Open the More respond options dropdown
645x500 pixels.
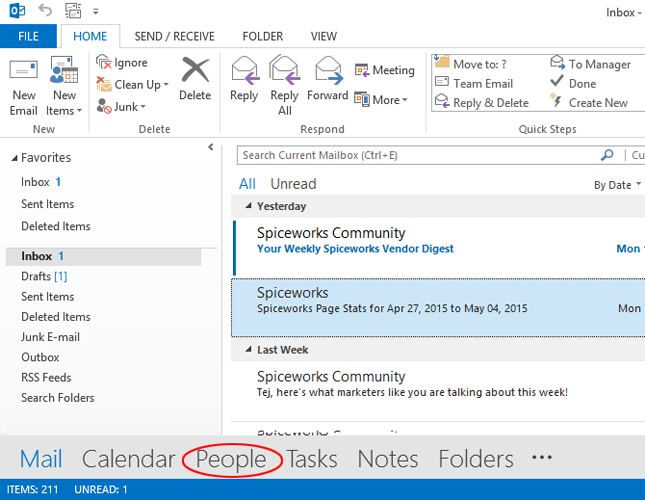(x=381, y=100)
